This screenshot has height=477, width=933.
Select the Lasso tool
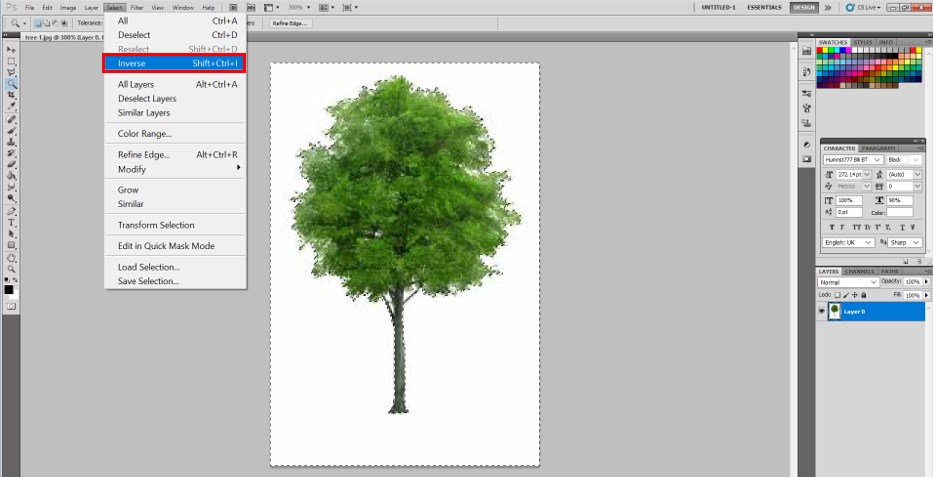point(11,73)
